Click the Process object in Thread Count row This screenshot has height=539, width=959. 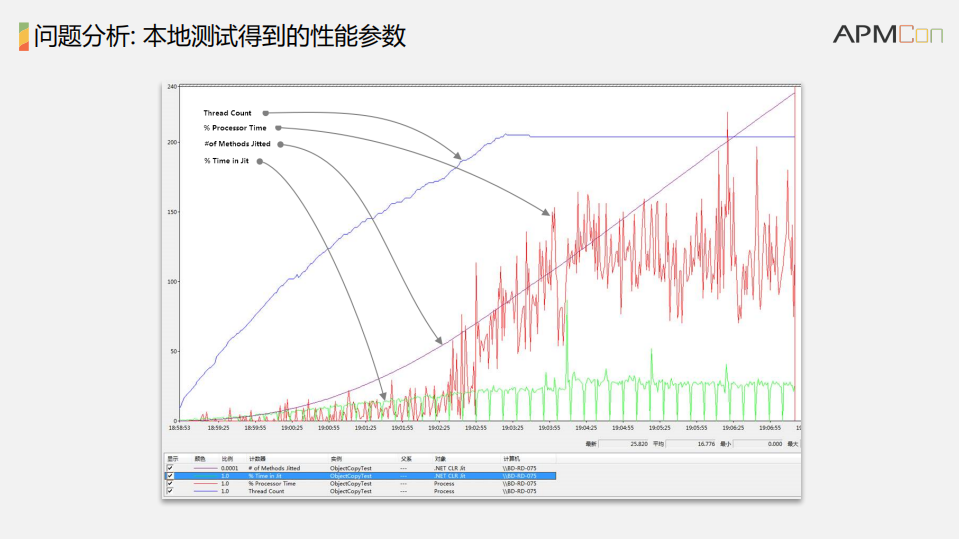(x=444, y=491)
